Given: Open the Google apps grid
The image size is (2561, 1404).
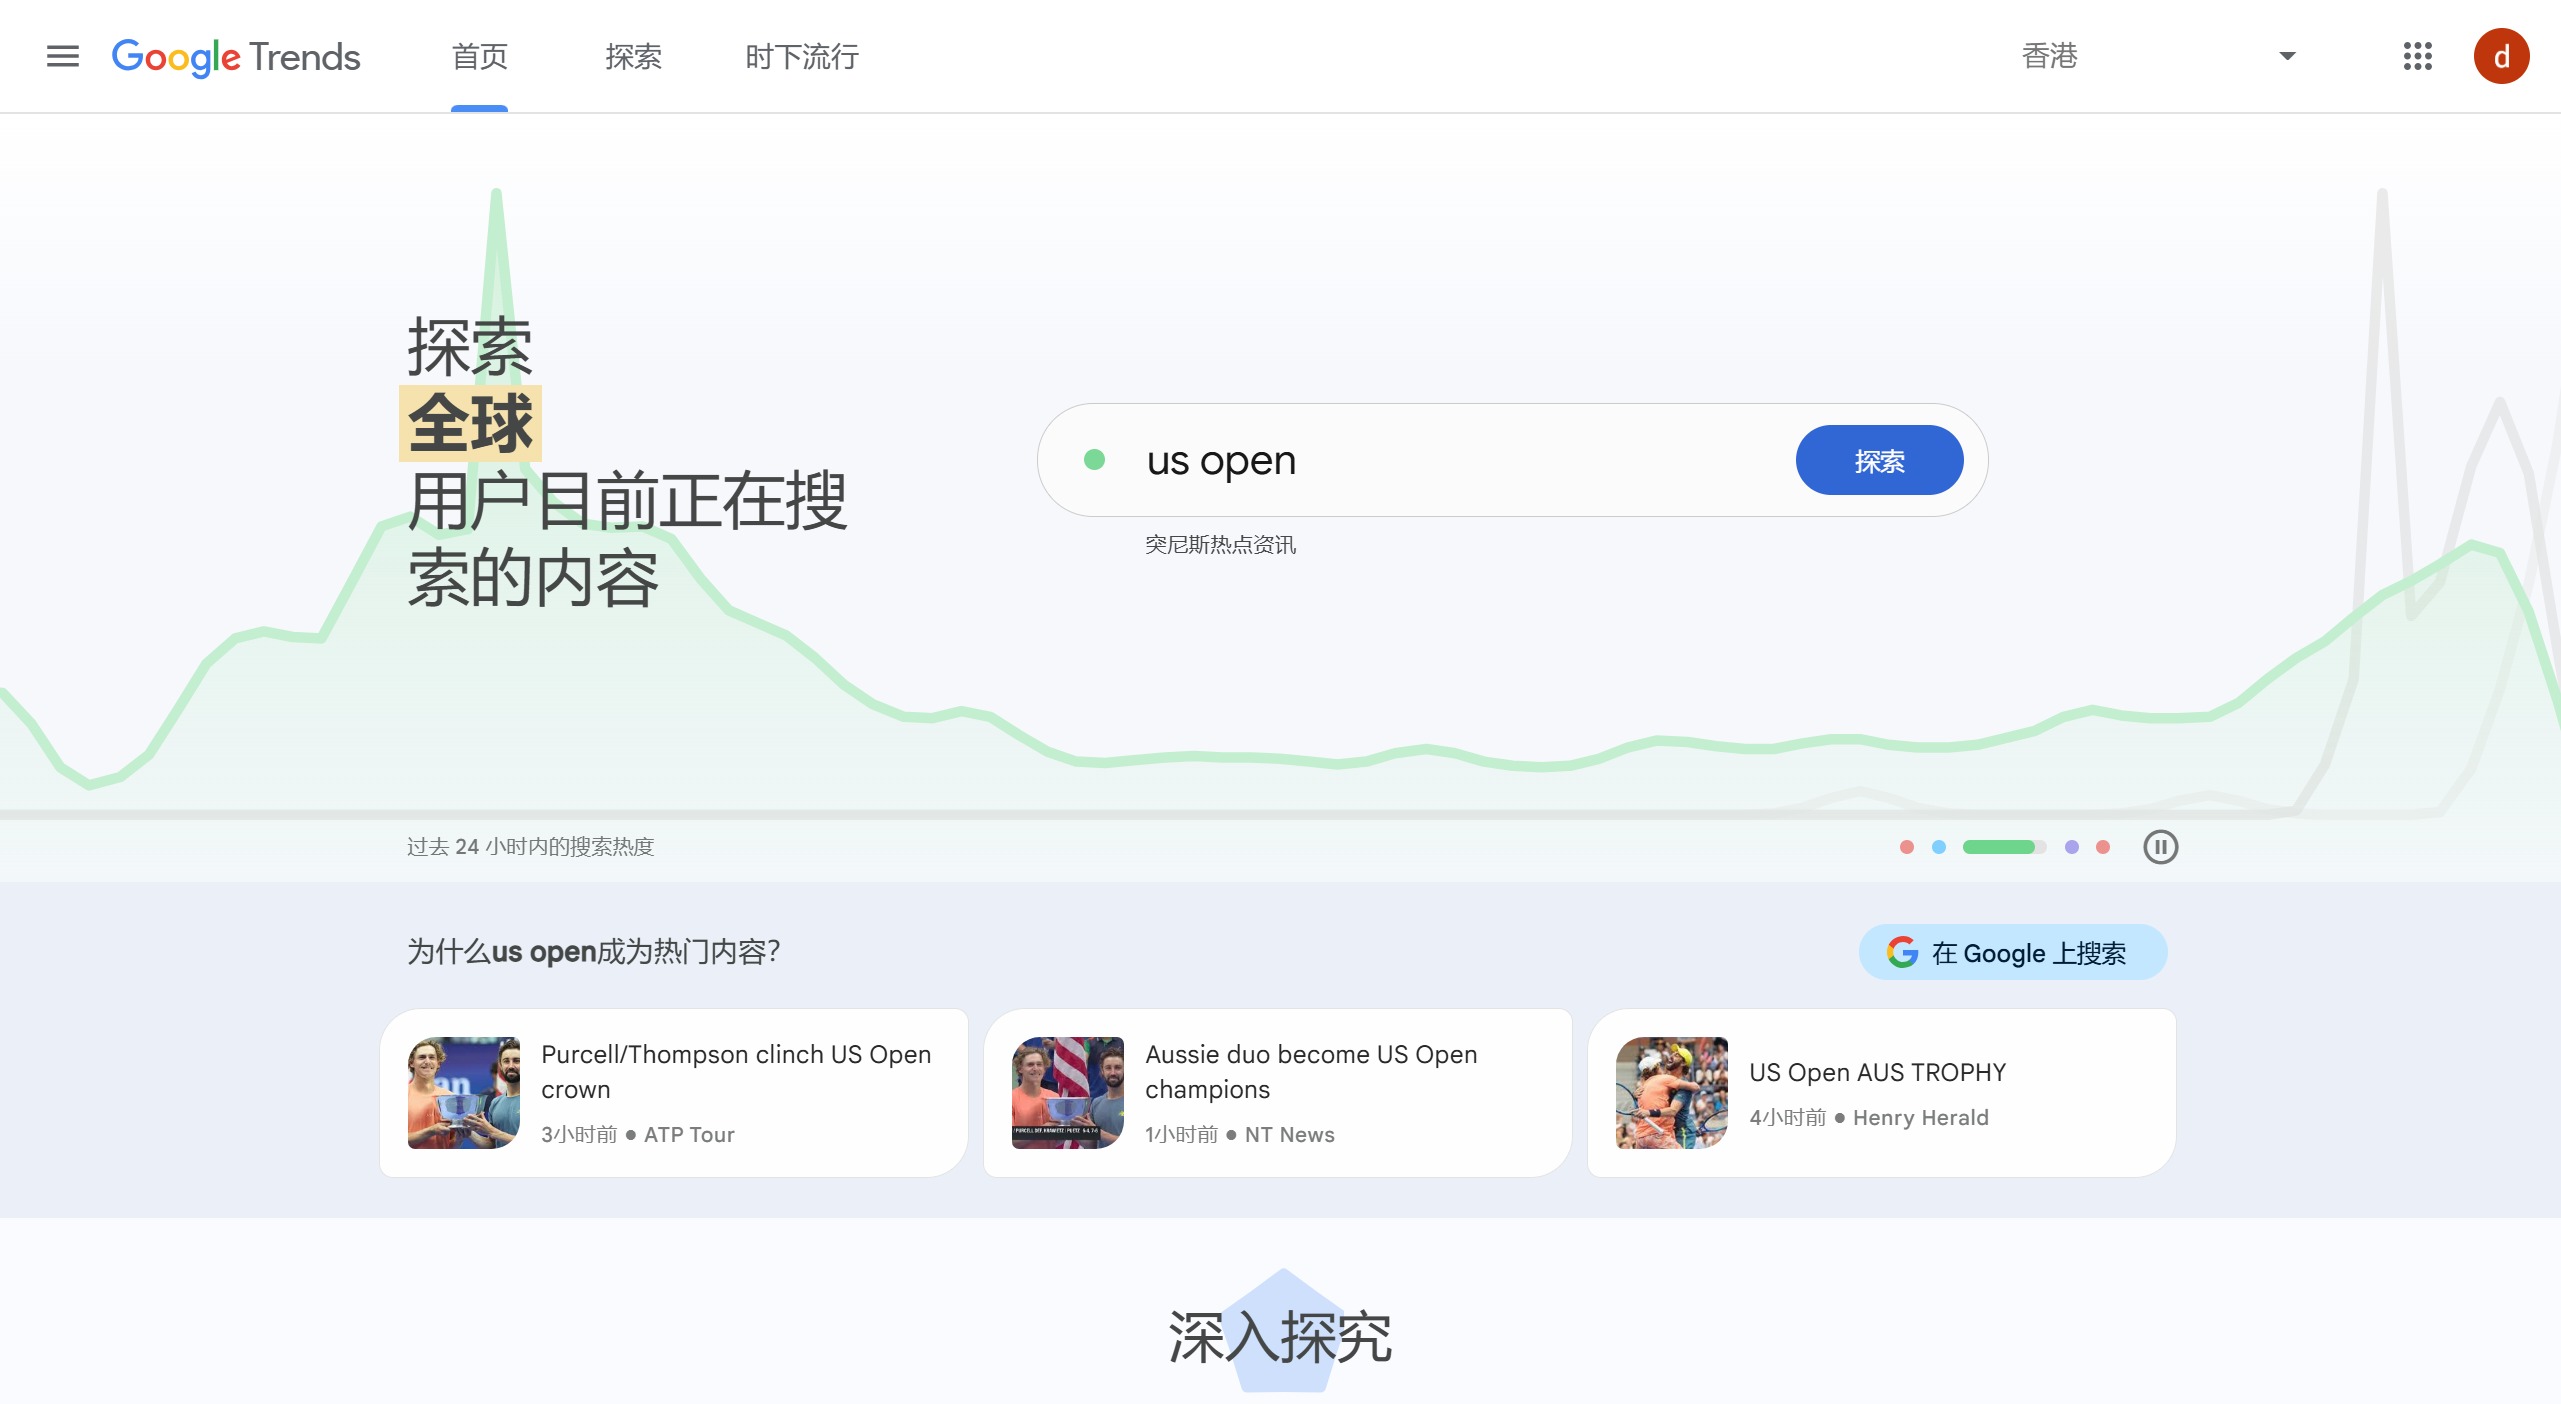Looking at the screenshot, I should [x=2419, y=57].
